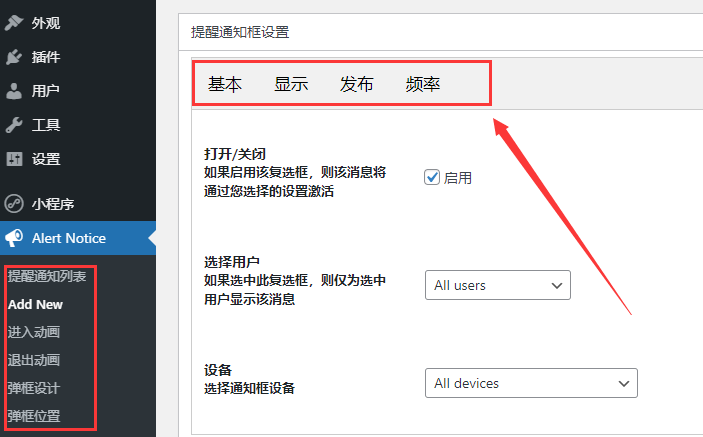
Task: Click the 用户 user silhouette icon
Action: (13, 91)
